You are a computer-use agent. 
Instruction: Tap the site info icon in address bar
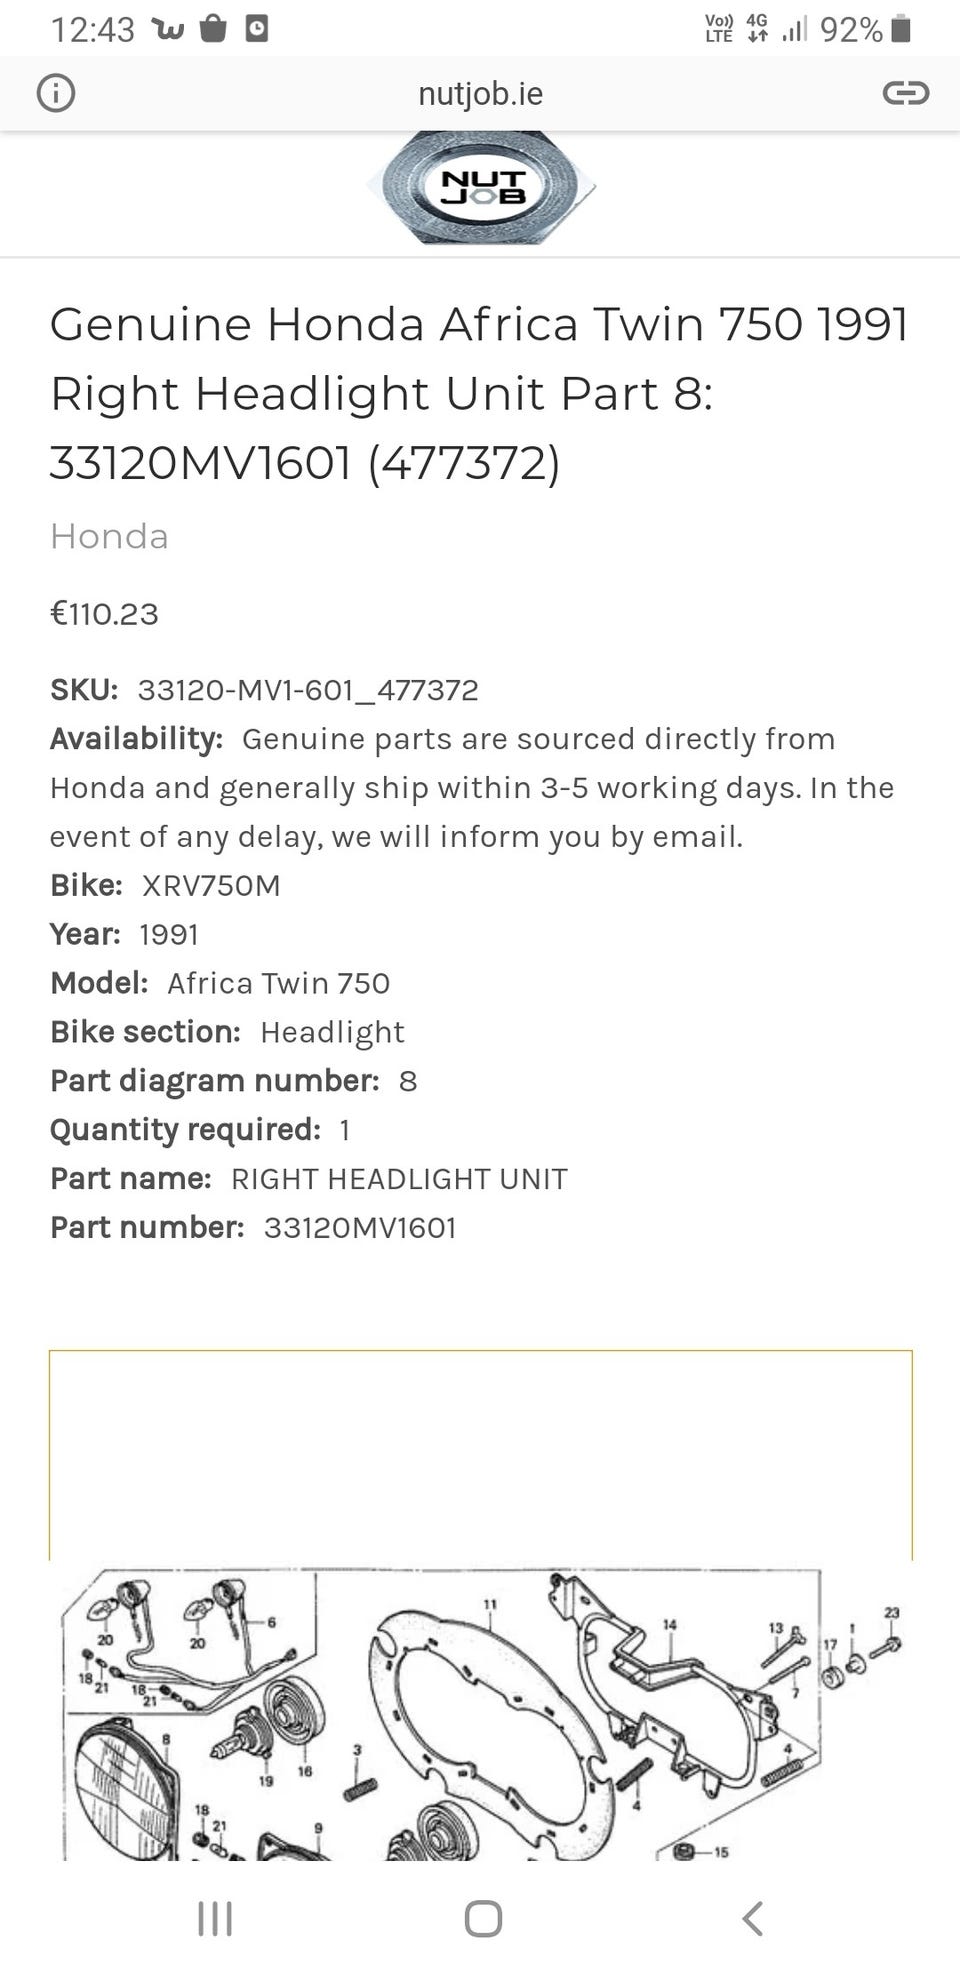56,93
